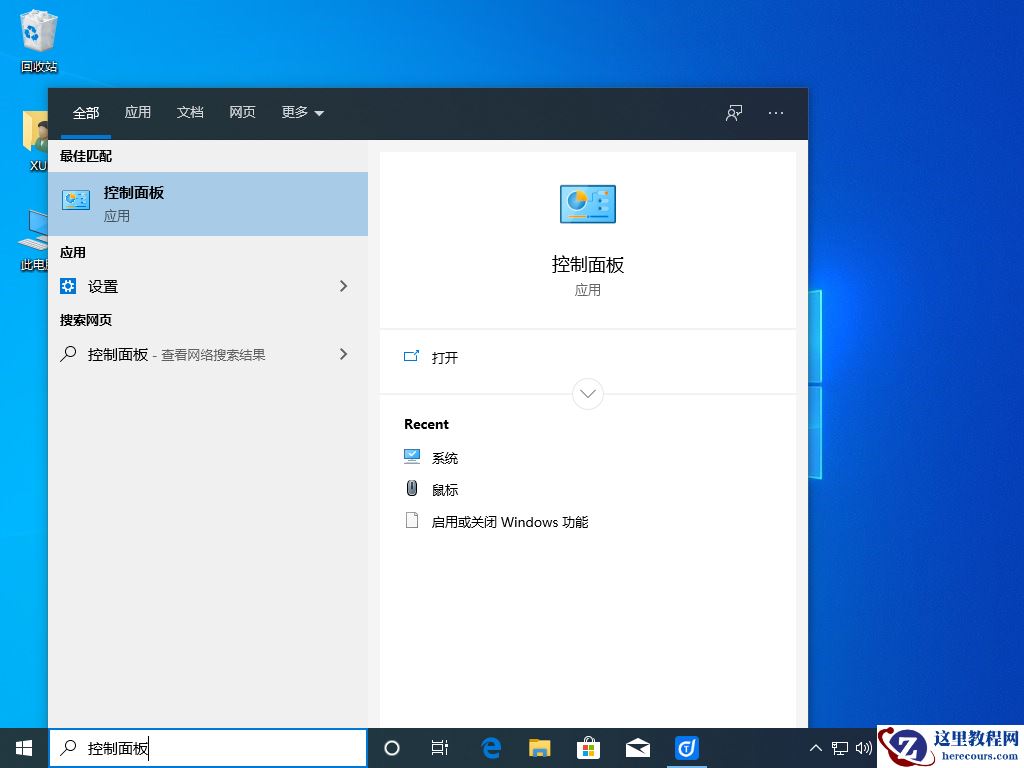
Task: Switch to the 应用 tab
Action: (137, 113)
